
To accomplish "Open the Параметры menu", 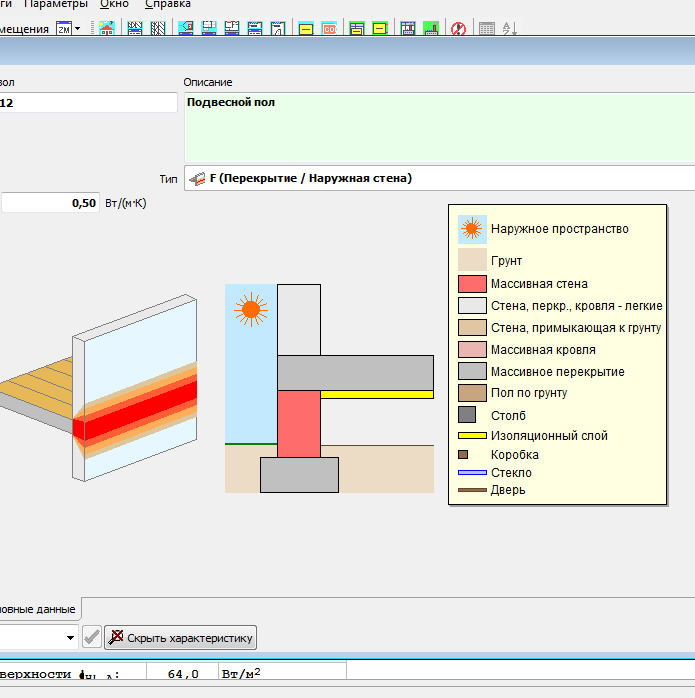I will pos(56,4).
